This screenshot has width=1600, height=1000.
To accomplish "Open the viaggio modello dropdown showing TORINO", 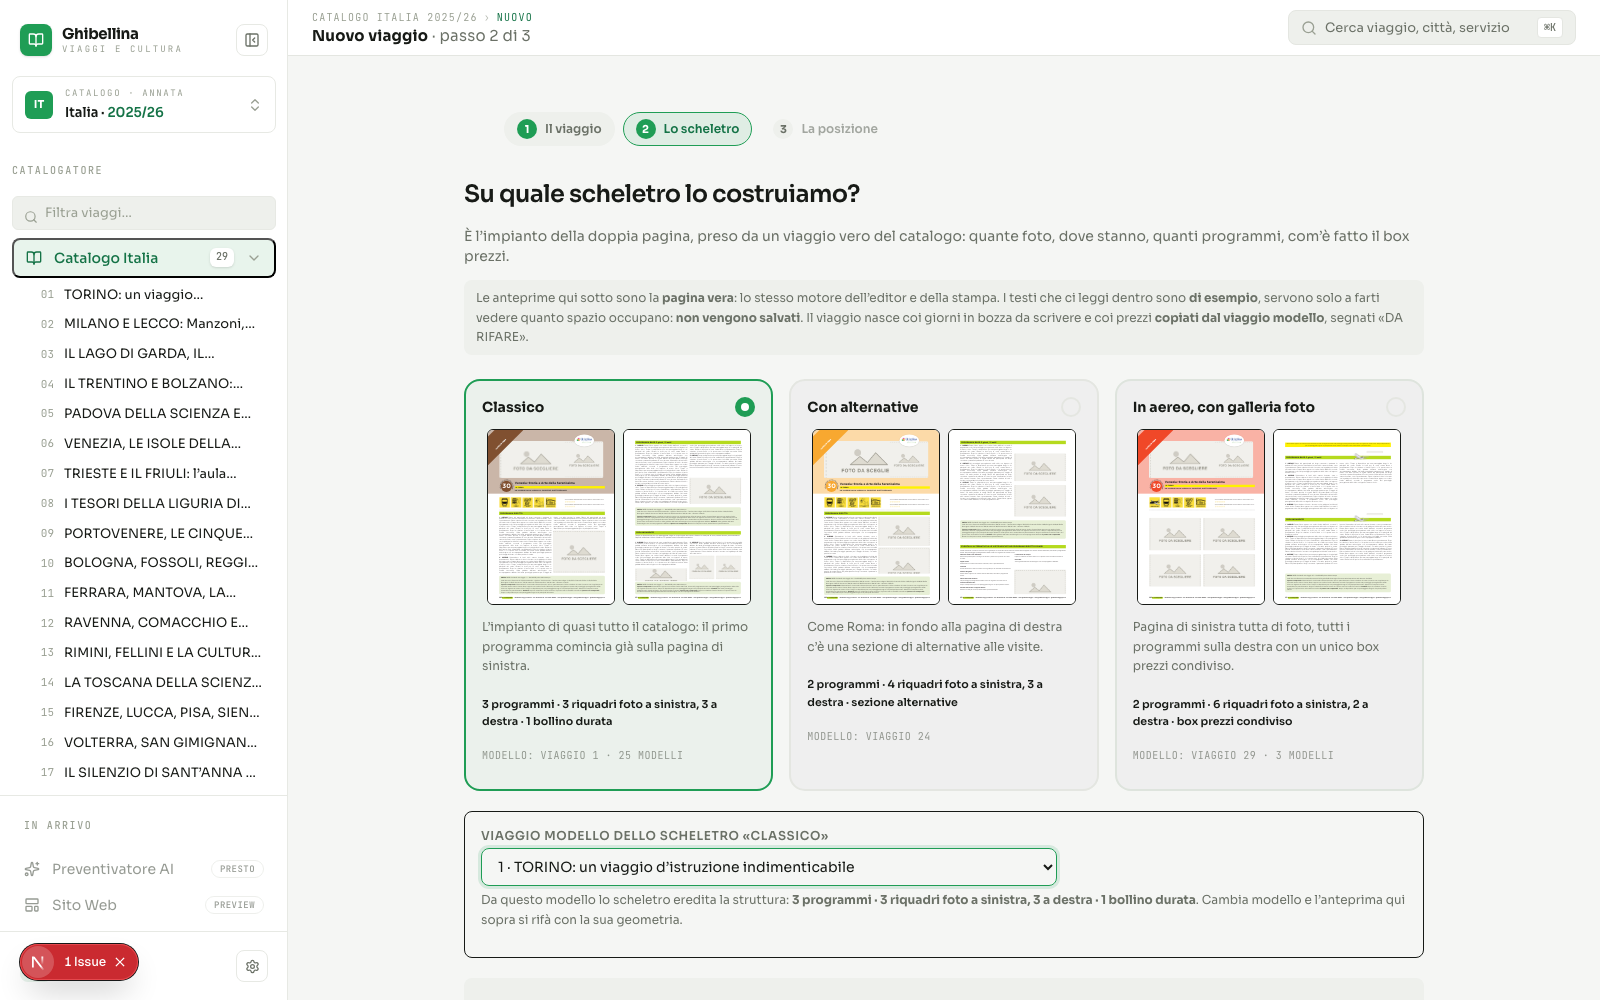I will click(x=769, y=867).
